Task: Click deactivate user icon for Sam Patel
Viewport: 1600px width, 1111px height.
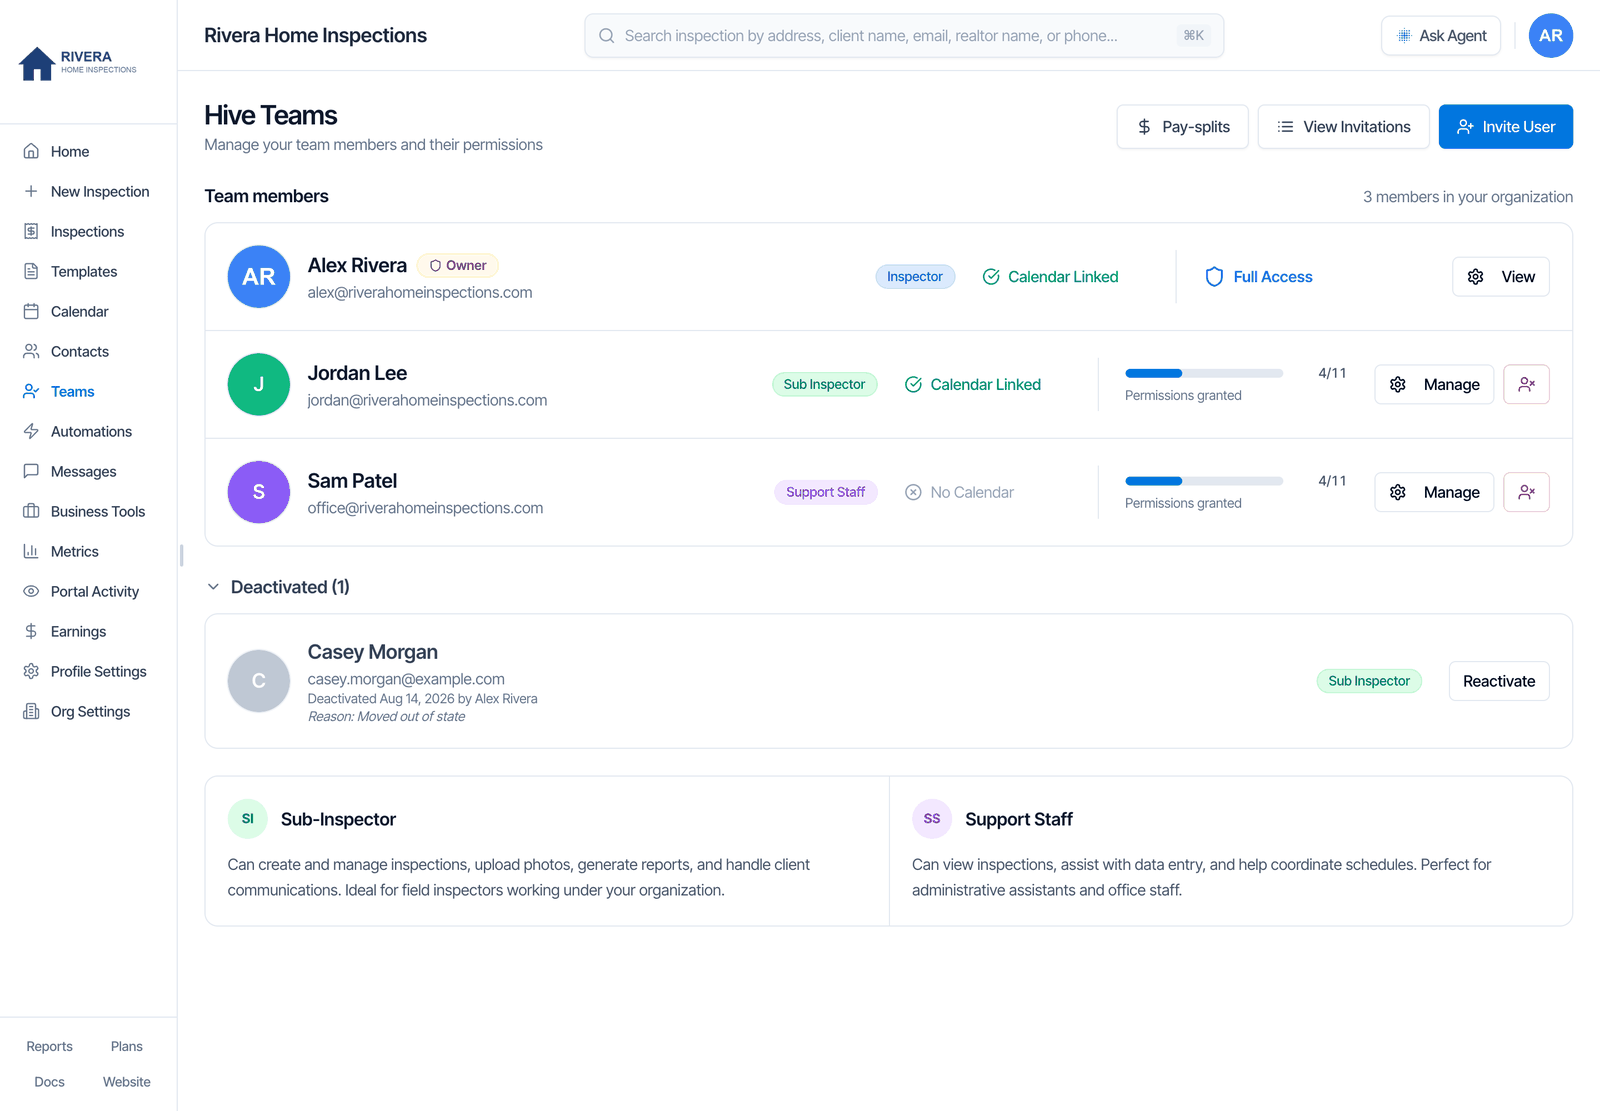Action: pyautogui.click(x=1527, y=493)
